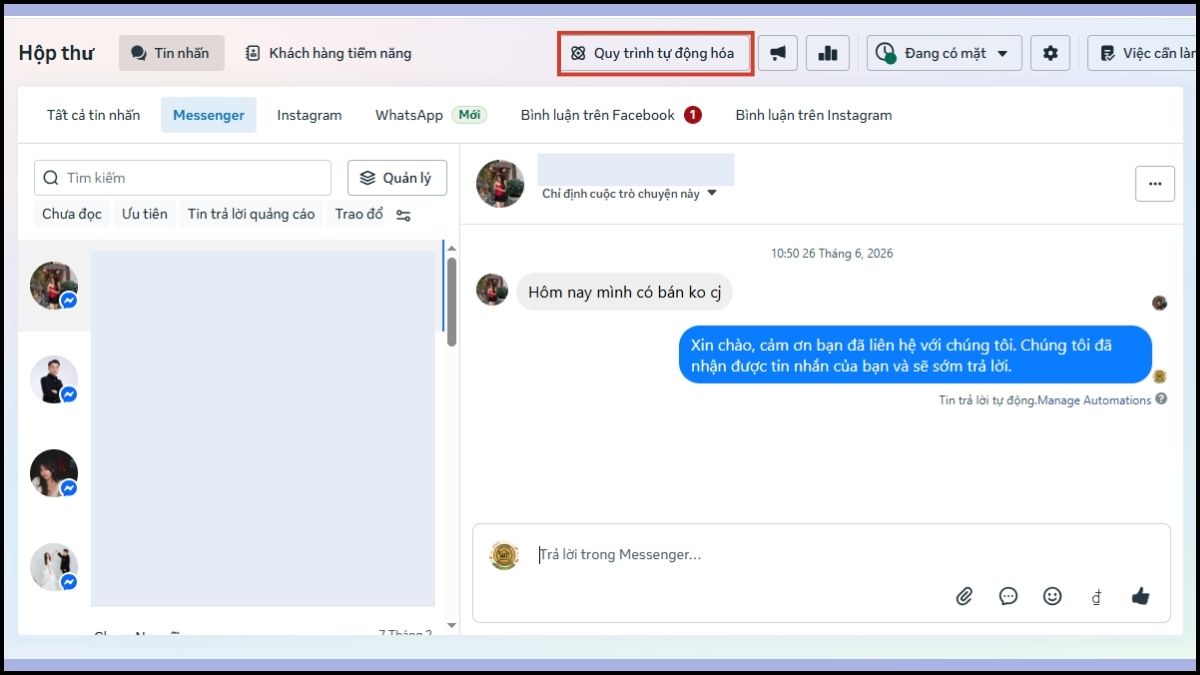Viewport: 1200px width, 675px height.
Task: Click the paperclip attach file icon
Action: [964, 596]
